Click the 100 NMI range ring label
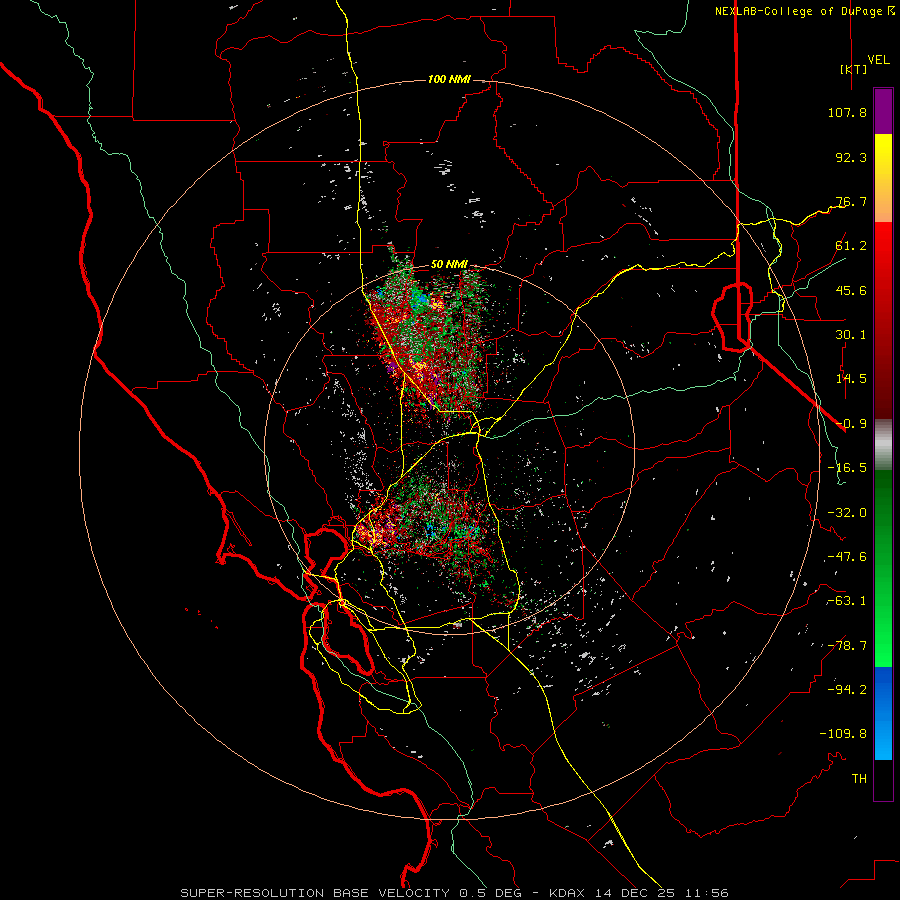The height and width of the screenshot is (900, 900). pyautogui.click(x=449, y=79)
